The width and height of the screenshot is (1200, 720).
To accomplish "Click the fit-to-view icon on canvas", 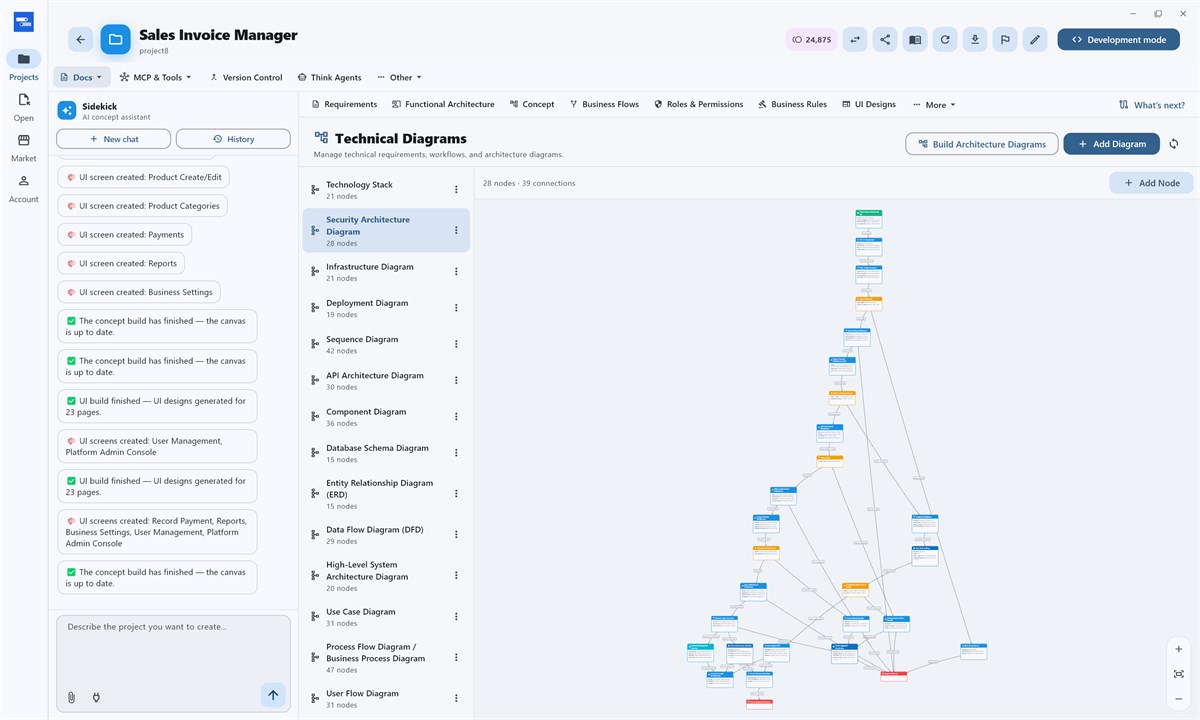I will (1179, 674).
